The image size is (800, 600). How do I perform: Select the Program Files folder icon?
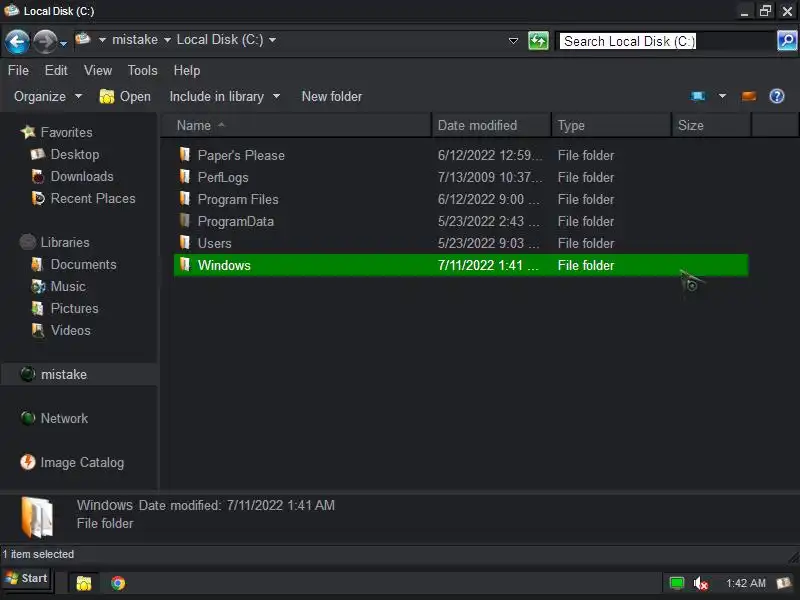185,198
